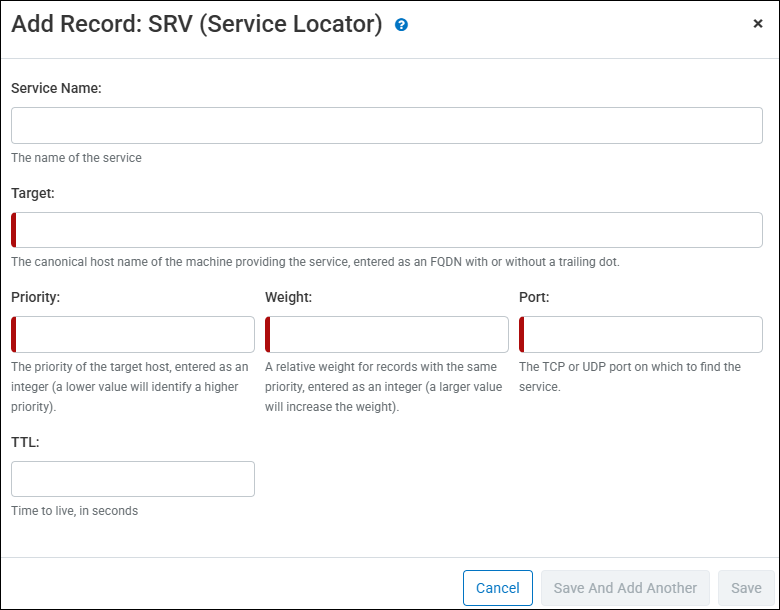Screen dimensions: 780x610
Task: Click the Save And Add Another button
Action: (x=625, y=588)
